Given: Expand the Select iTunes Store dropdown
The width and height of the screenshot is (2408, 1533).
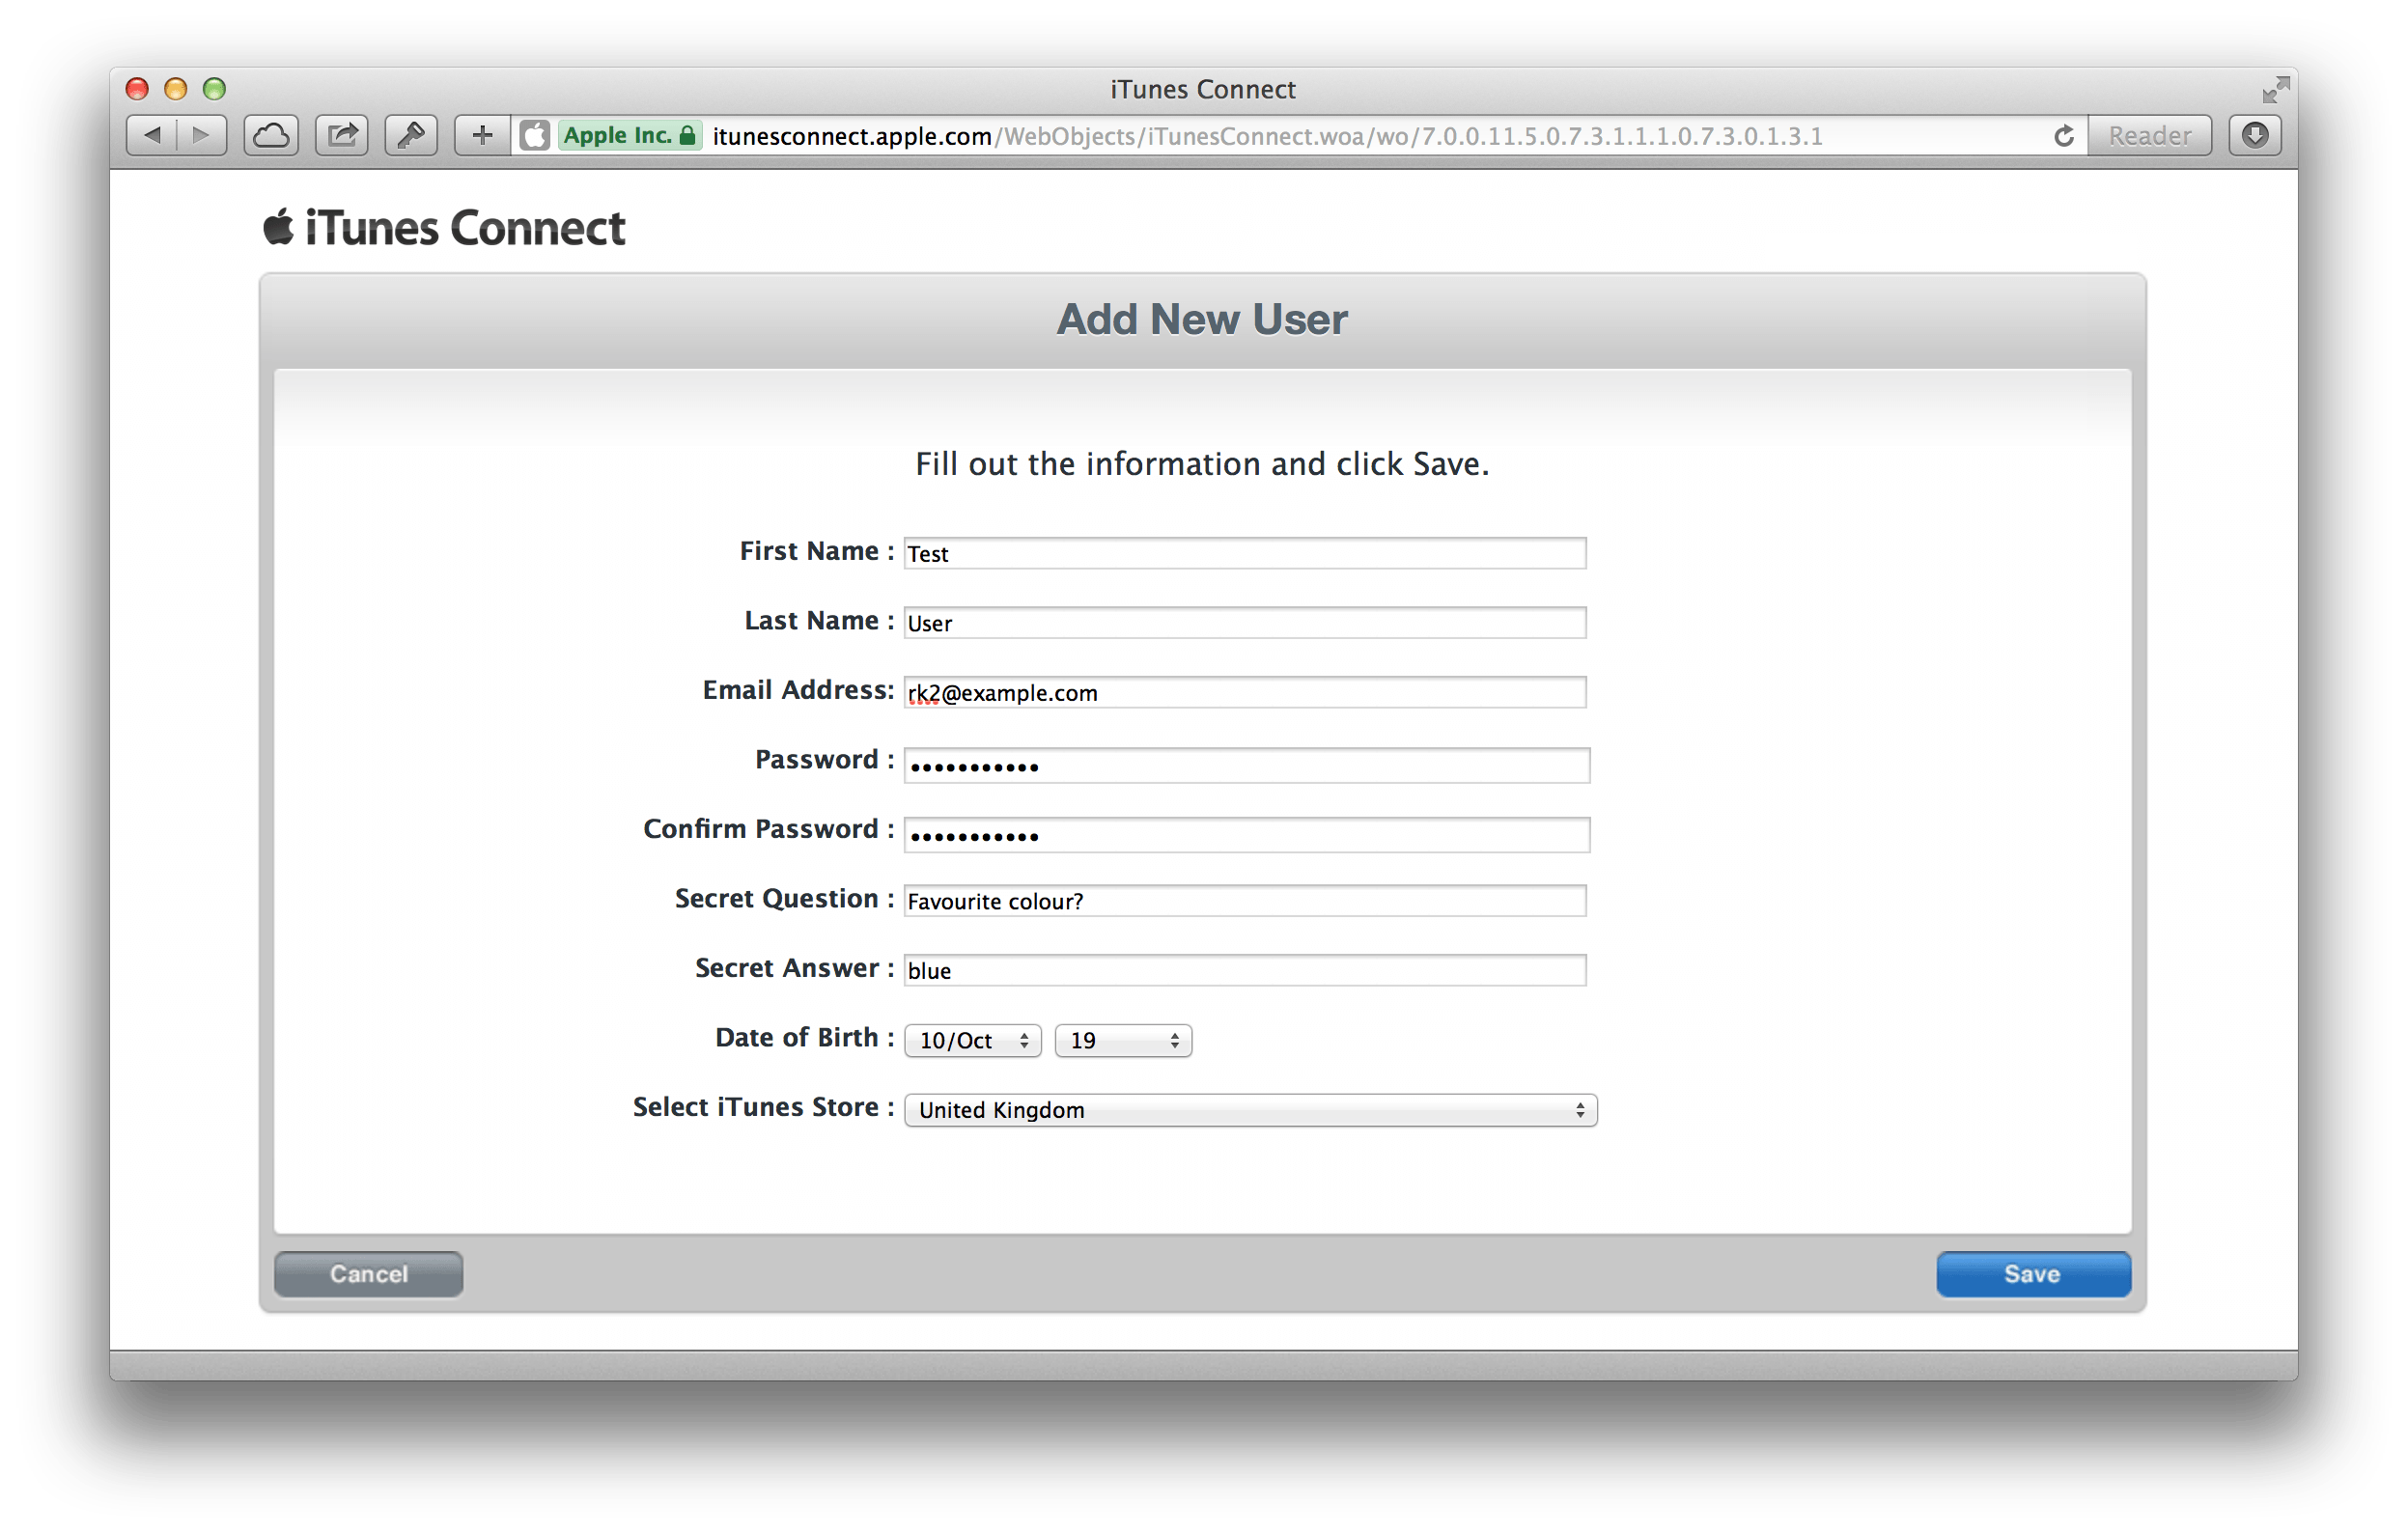Looking at the screenshot, I should coord(1250,1110).
